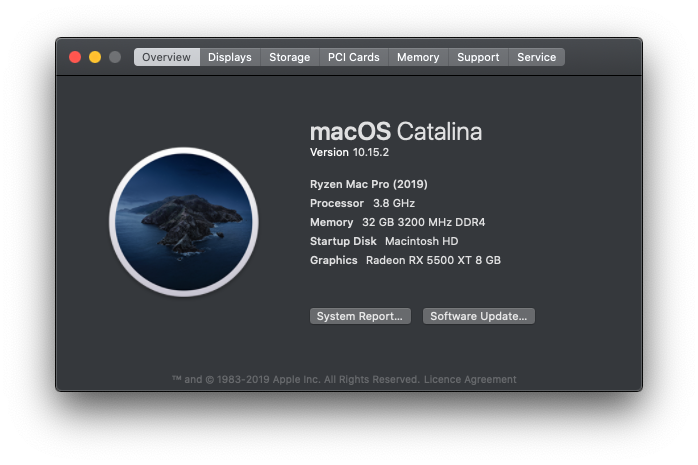Screen dimensions: 698x465
Task: Click the Processor 3.8 GHz line
Action: pos(362,203)
